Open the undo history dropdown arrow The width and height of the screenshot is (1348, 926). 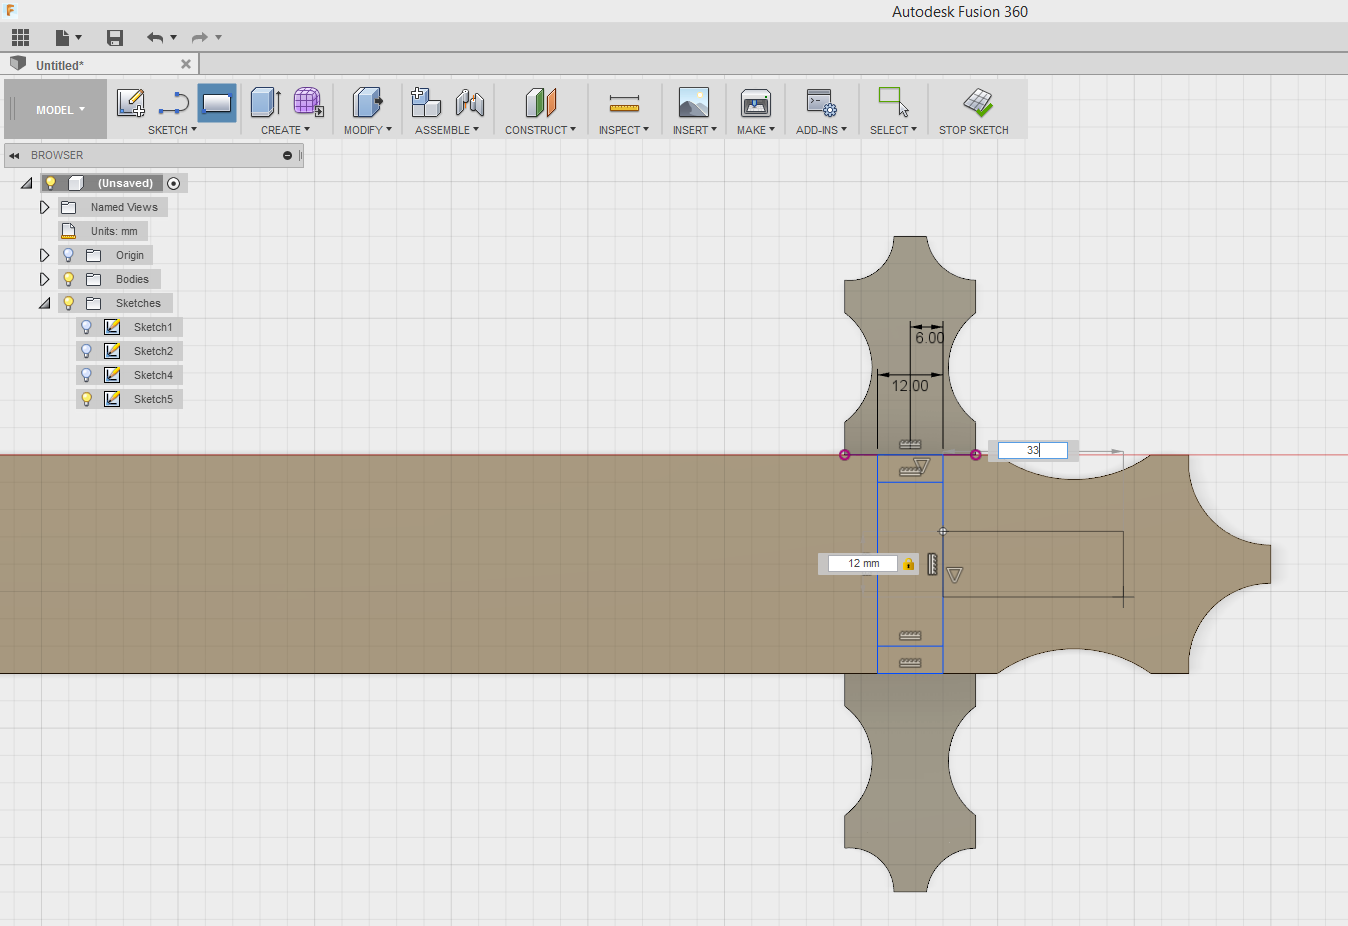point(174,38)
